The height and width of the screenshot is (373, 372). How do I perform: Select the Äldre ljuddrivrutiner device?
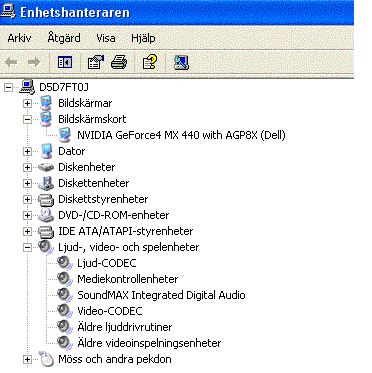[125, 327]
